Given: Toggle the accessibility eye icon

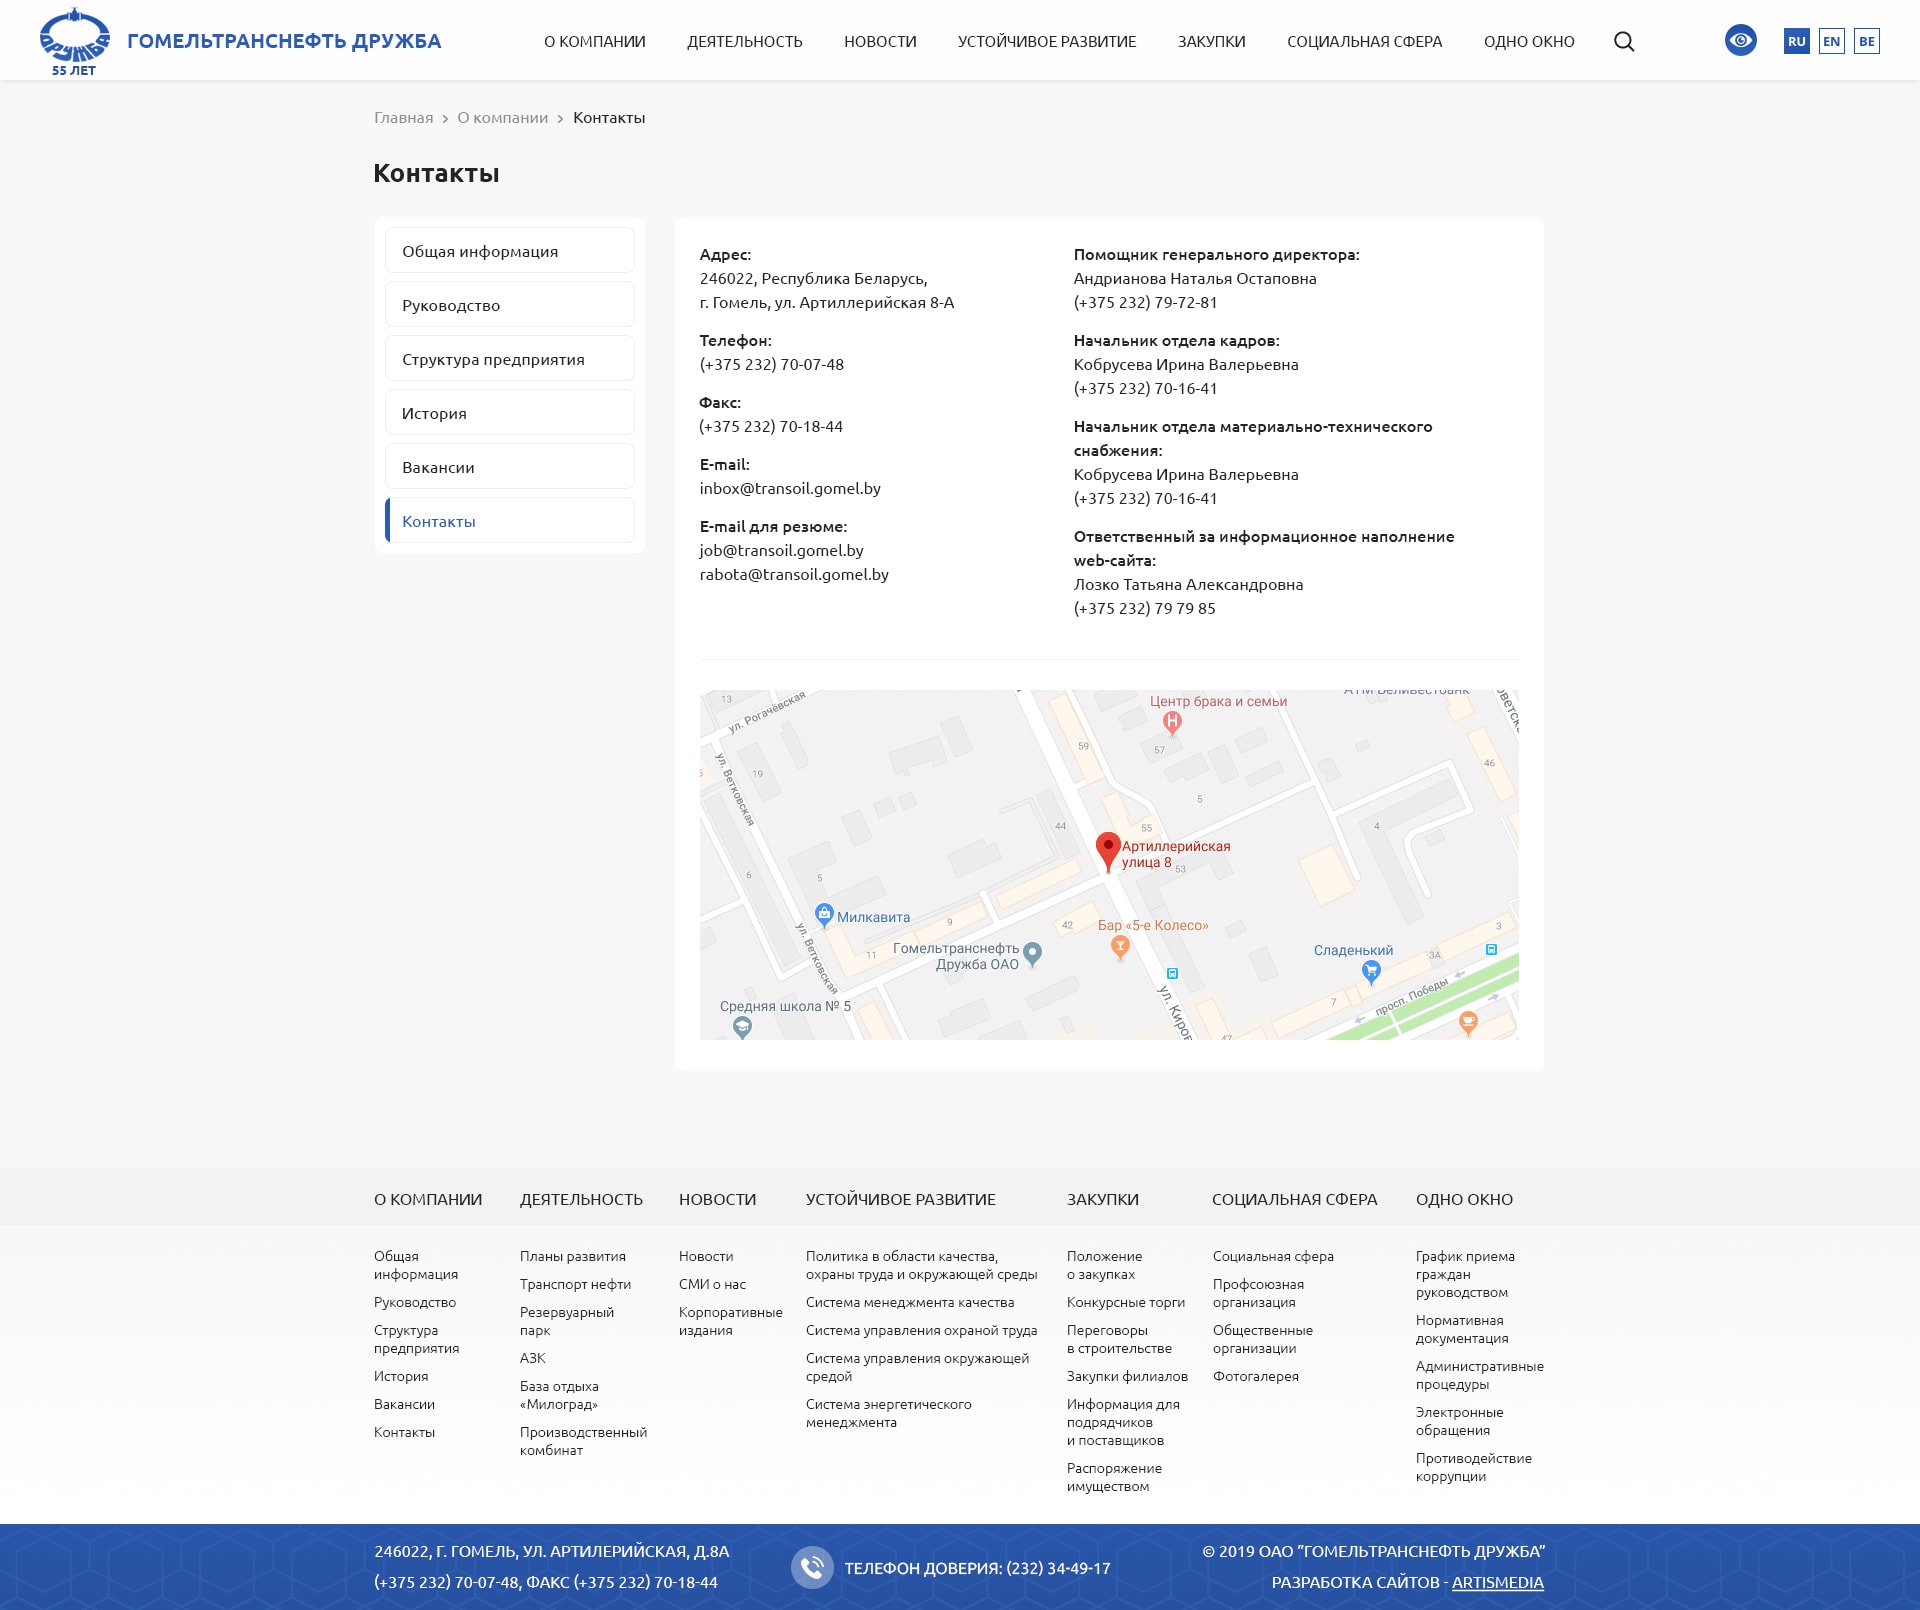Looking at the screenshot, I should (x=1740, y=41).
